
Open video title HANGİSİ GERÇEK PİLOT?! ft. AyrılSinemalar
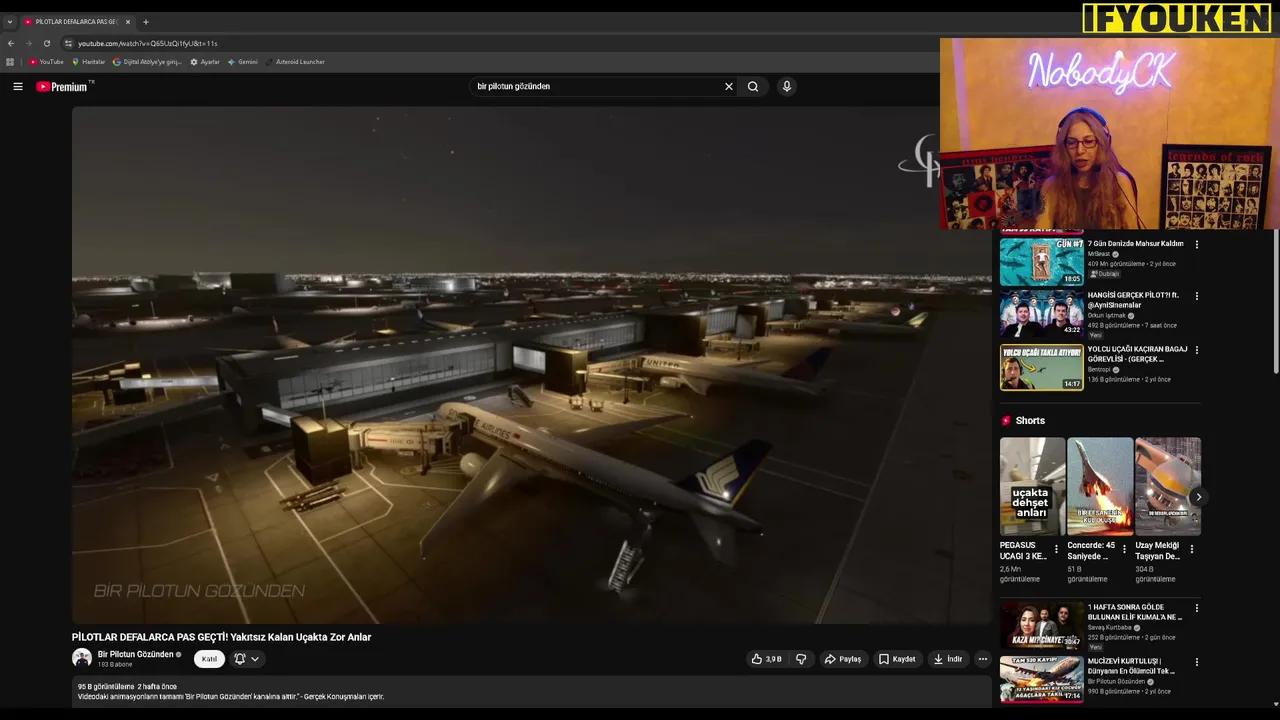pos(1134,300)
